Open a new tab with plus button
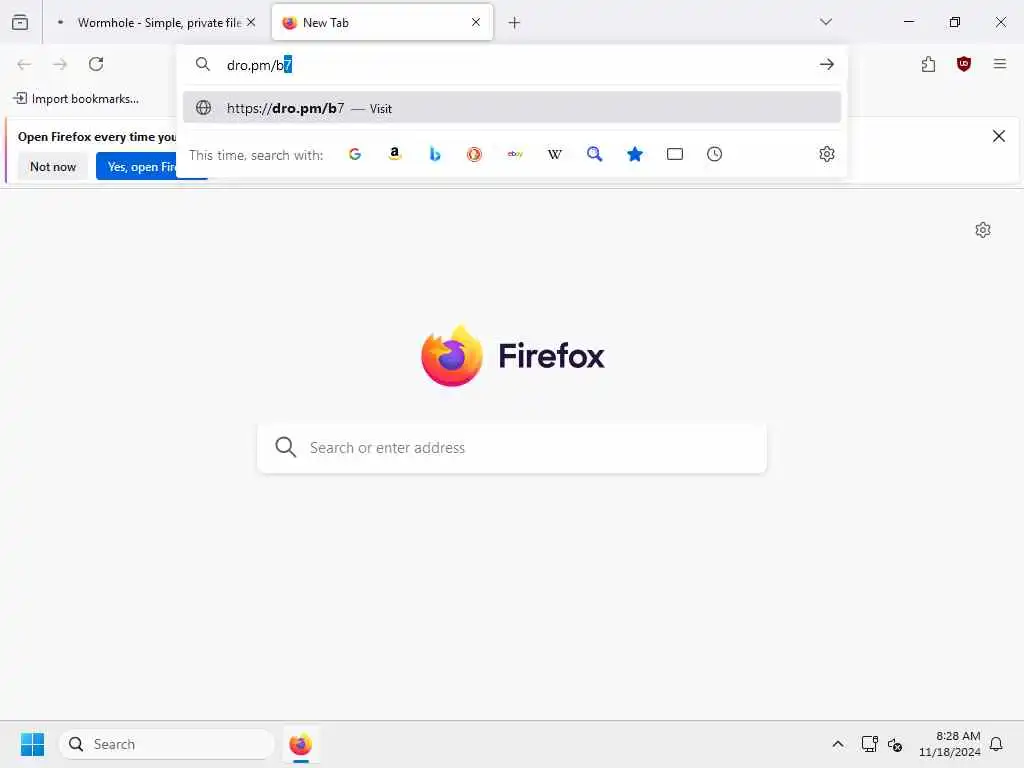 pos(515,23)
